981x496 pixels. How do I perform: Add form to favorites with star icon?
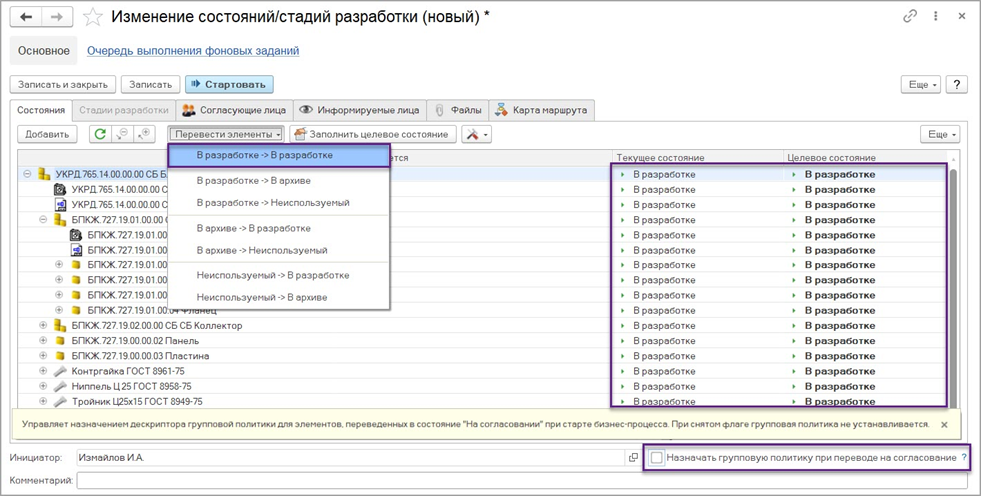(92, 17)
